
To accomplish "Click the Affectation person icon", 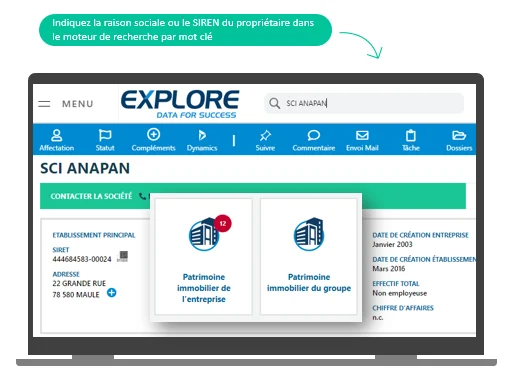I will tap(57, 135).
